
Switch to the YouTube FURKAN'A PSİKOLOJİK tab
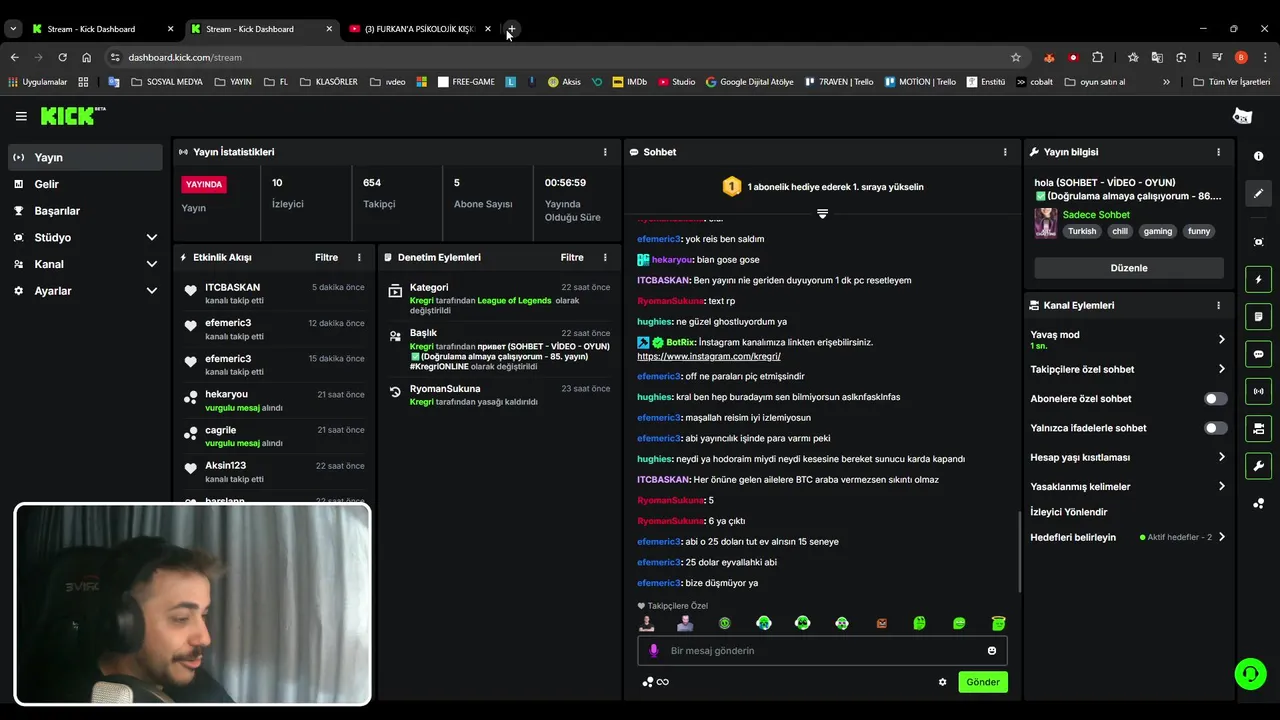pyautogui.click(x=420, y=29)
